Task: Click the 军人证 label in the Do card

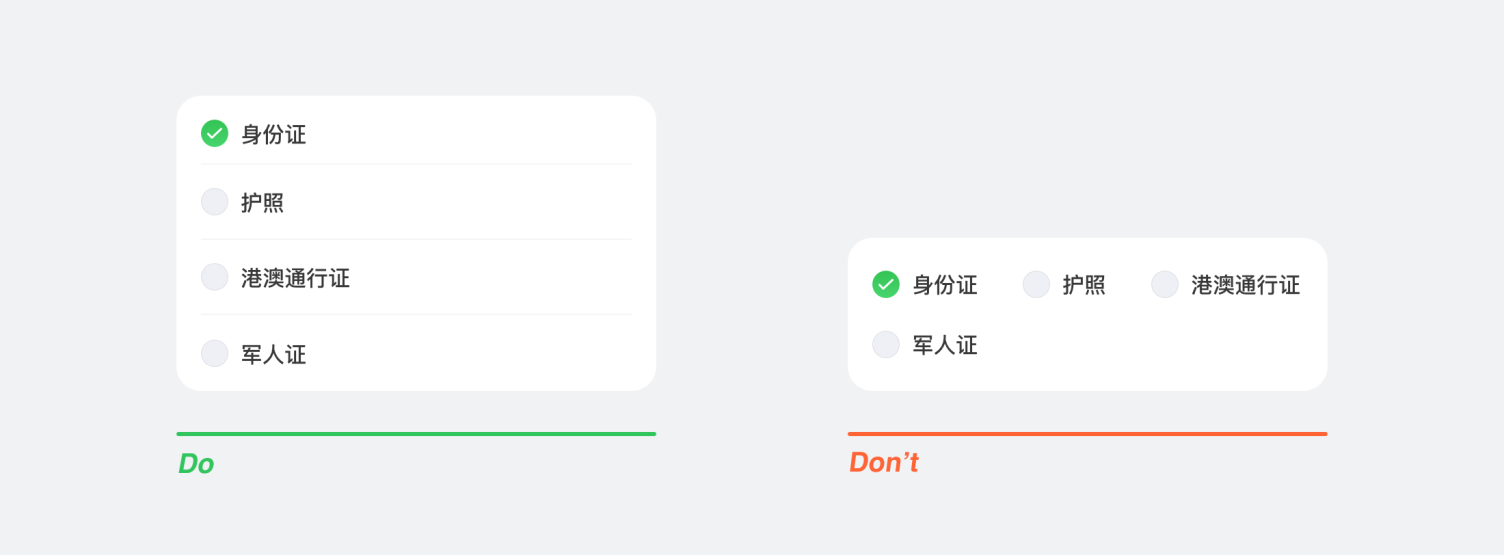Action: [x=273, y=354]
